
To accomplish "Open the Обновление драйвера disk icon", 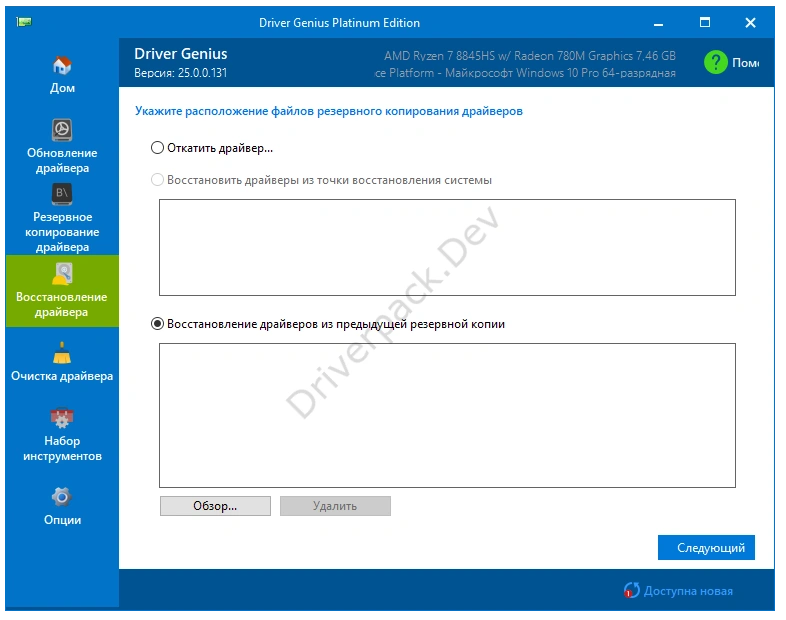I will [62, 130].
